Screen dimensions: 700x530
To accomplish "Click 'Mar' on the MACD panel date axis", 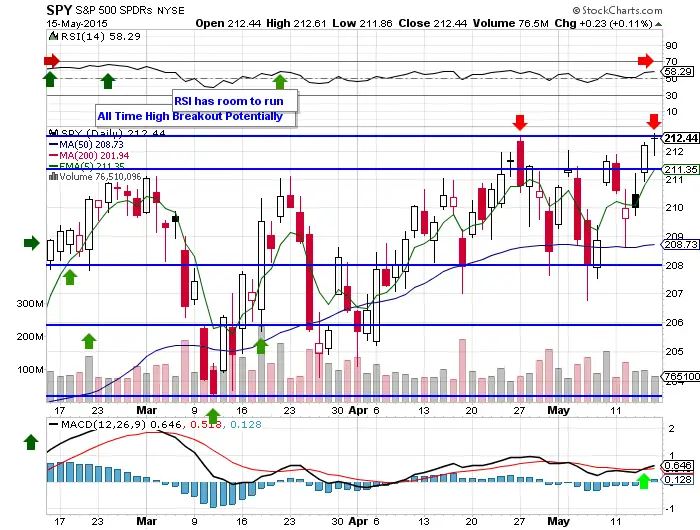I will click(x=146, y=521).
